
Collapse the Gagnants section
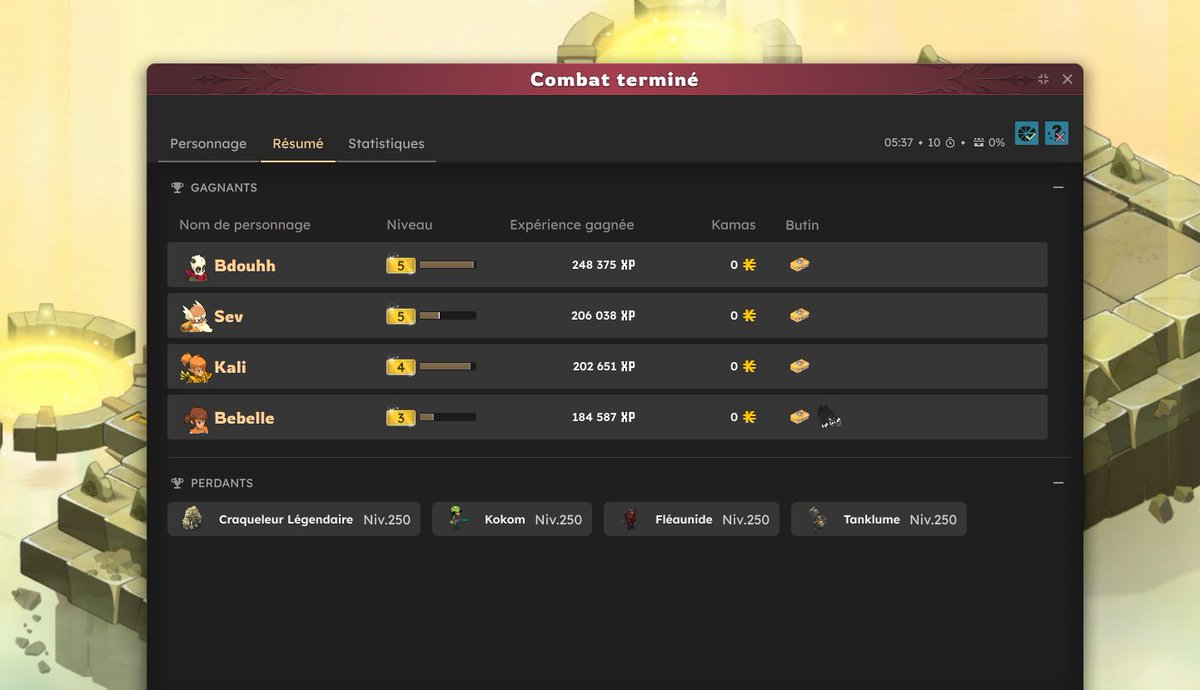click(x=1058, y=187)
